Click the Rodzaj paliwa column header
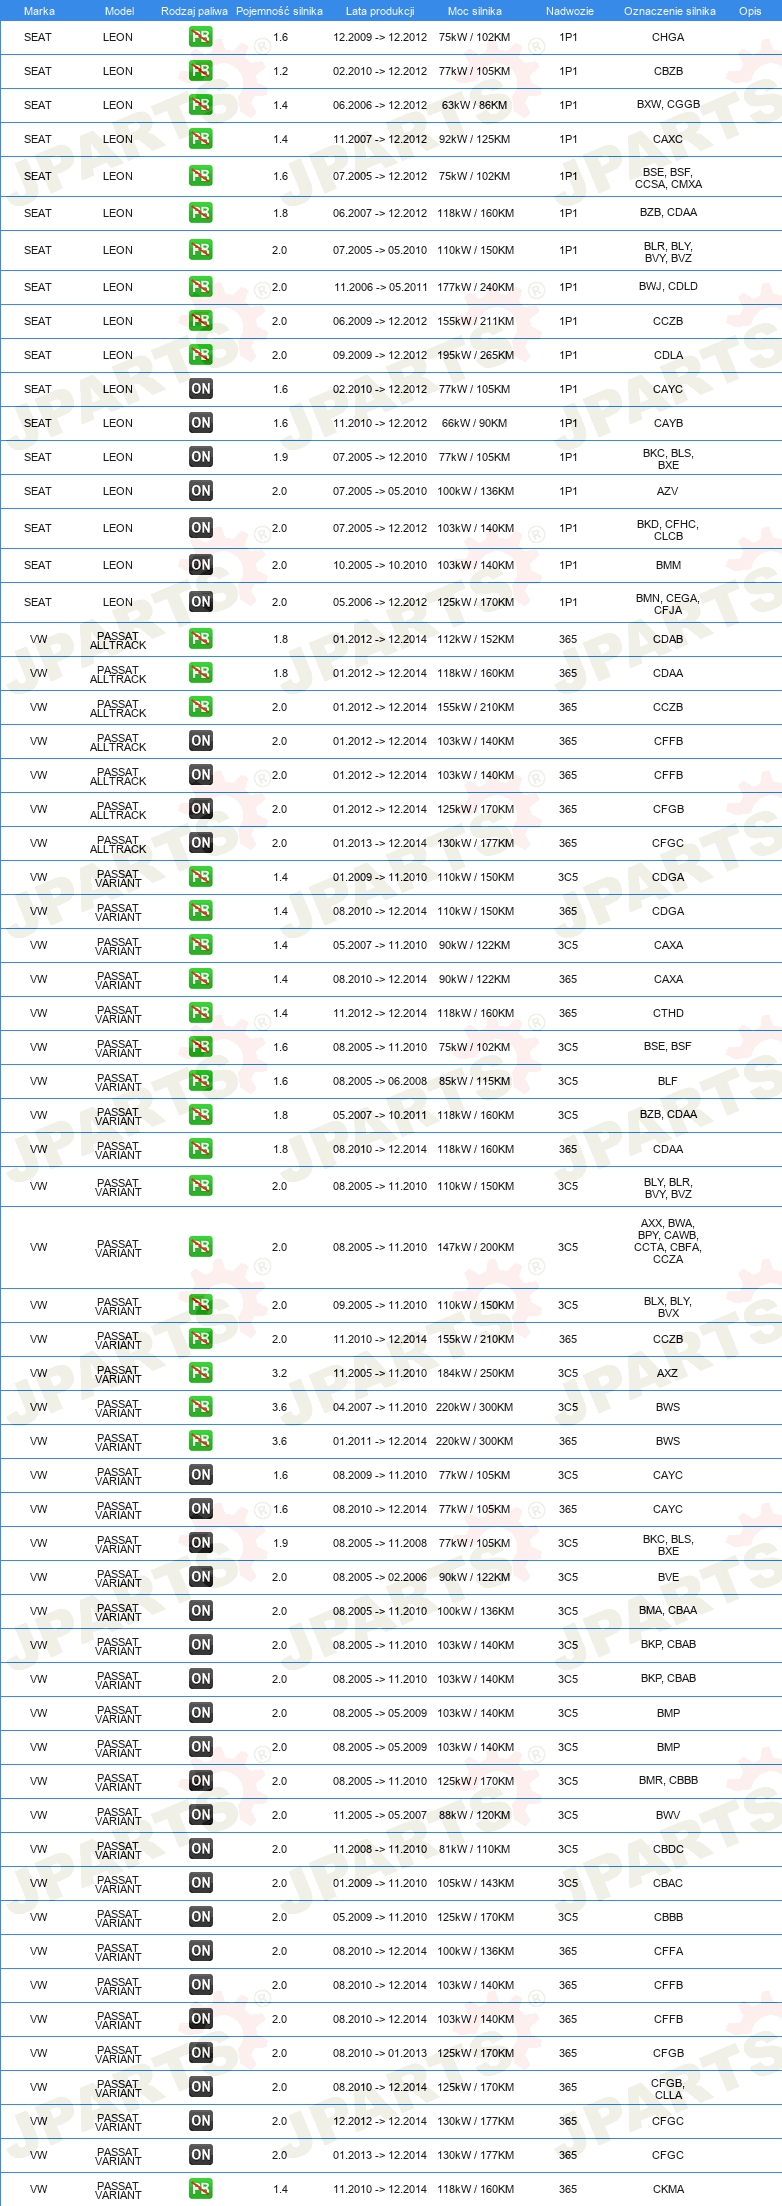This screenshot has width=782, height=2206. [194, 11]
